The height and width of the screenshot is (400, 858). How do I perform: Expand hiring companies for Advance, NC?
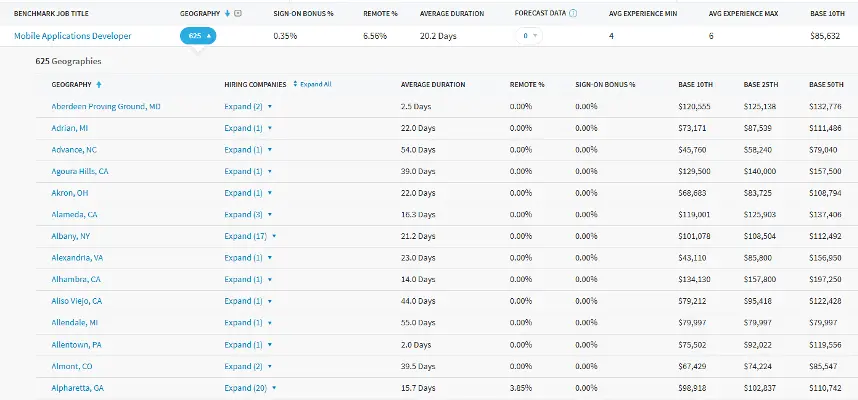248,150
